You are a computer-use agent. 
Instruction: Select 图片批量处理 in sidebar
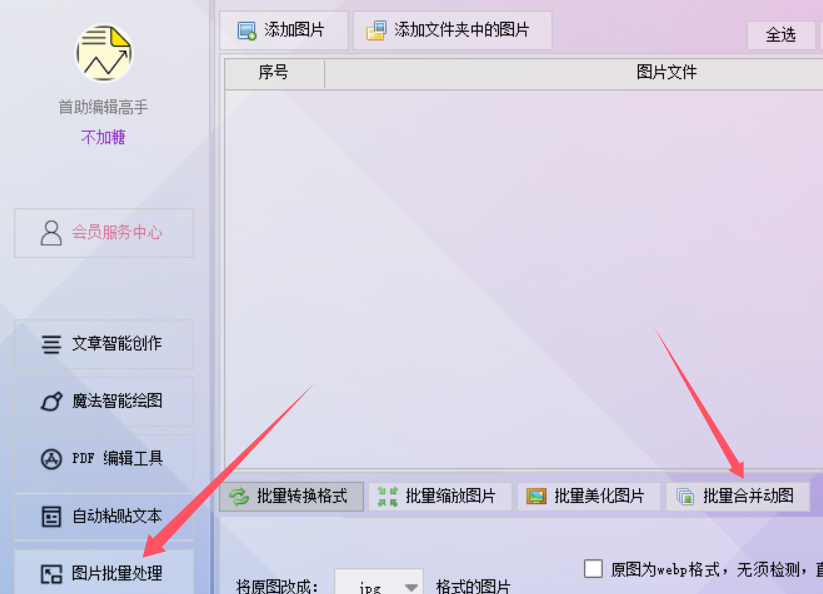pos(104,572)
